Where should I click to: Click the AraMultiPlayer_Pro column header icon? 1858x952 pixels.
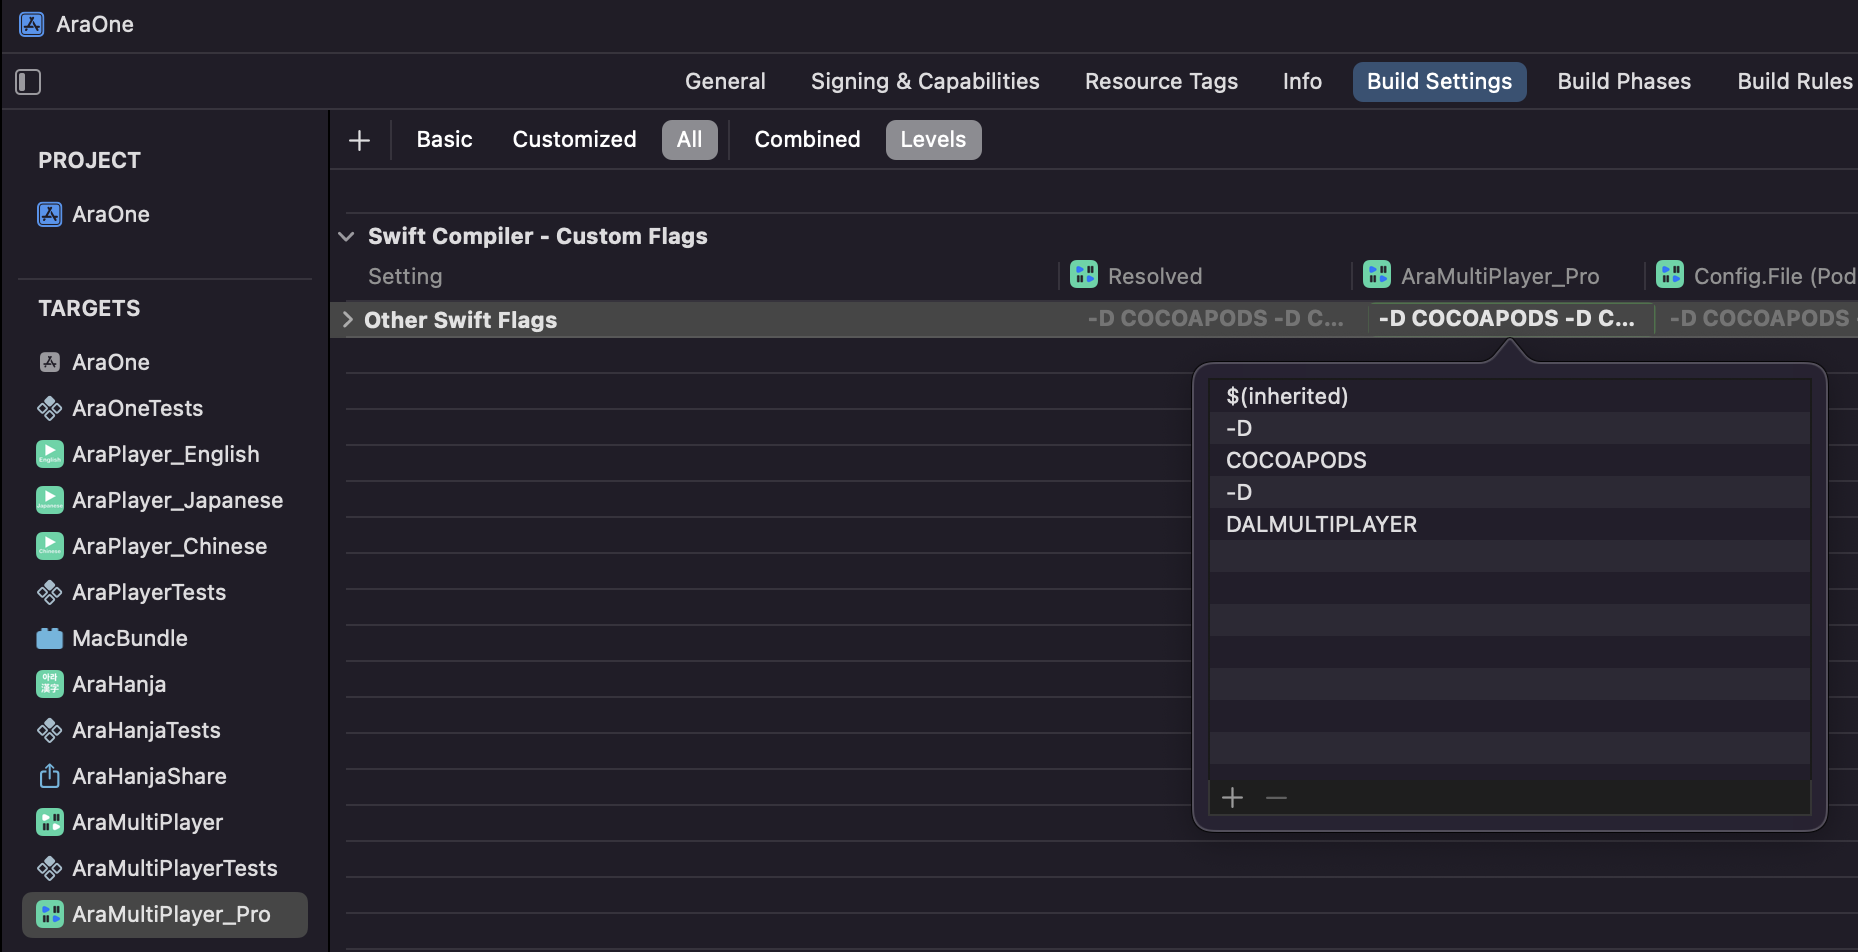coord(1377,275)
